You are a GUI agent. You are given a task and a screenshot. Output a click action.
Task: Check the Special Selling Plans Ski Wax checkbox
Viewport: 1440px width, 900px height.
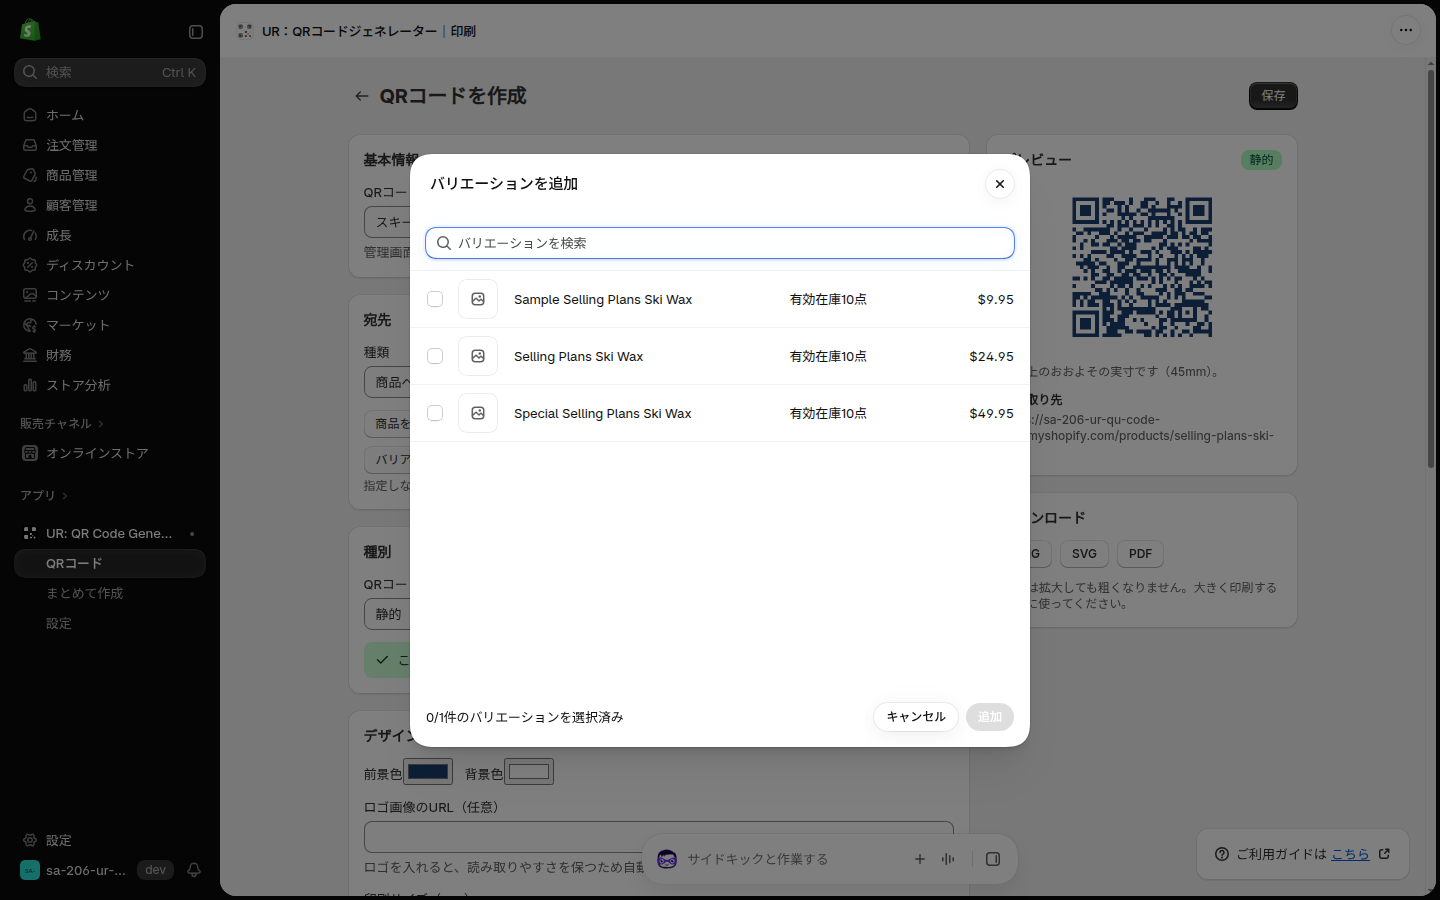(x=435, y=413)
